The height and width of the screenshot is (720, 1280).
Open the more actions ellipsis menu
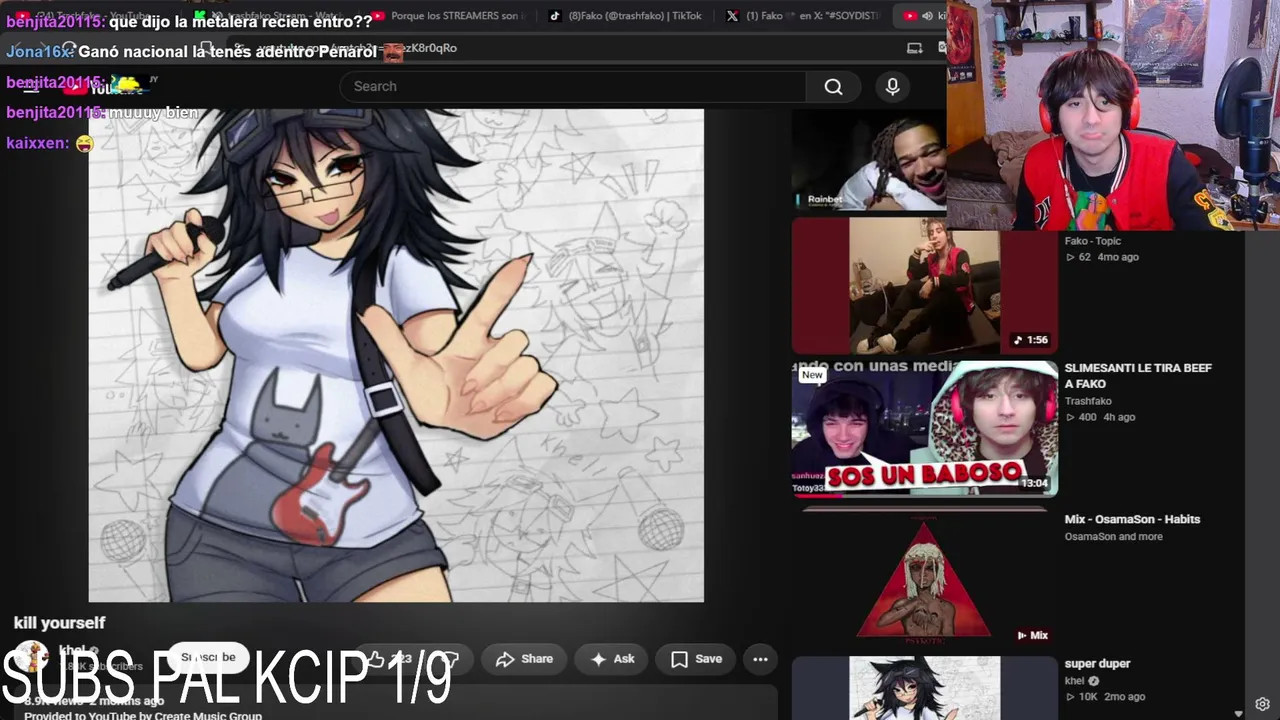(x=760, y=659)
